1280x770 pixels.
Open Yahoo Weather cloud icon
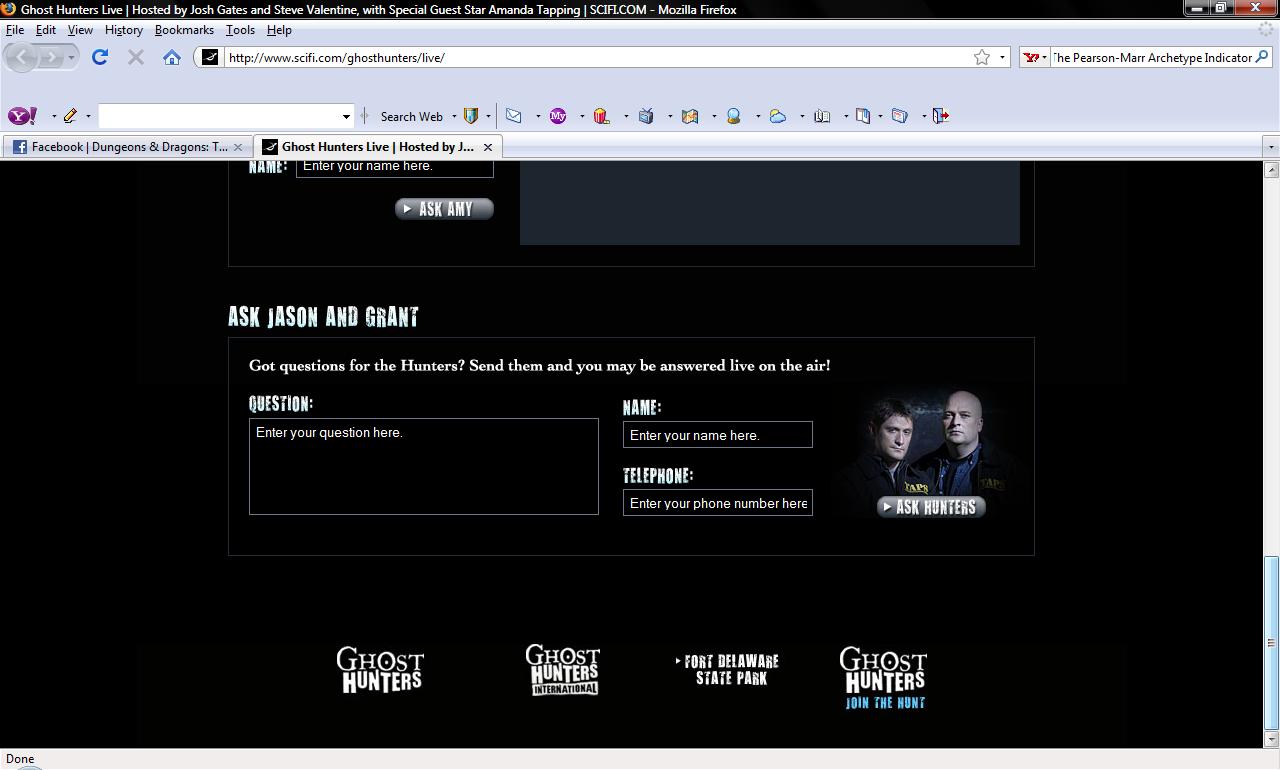coord(778,116)
